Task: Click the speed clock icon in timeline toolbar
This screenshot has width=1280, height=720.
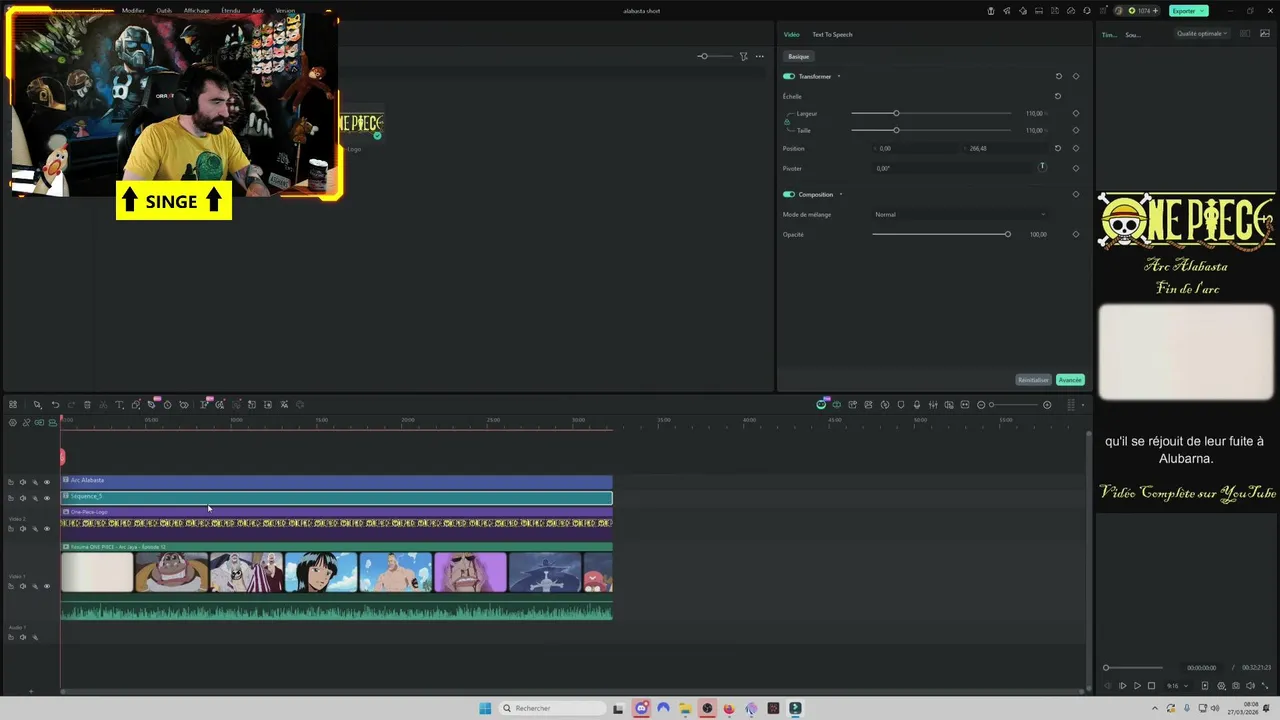Action: 167,405
